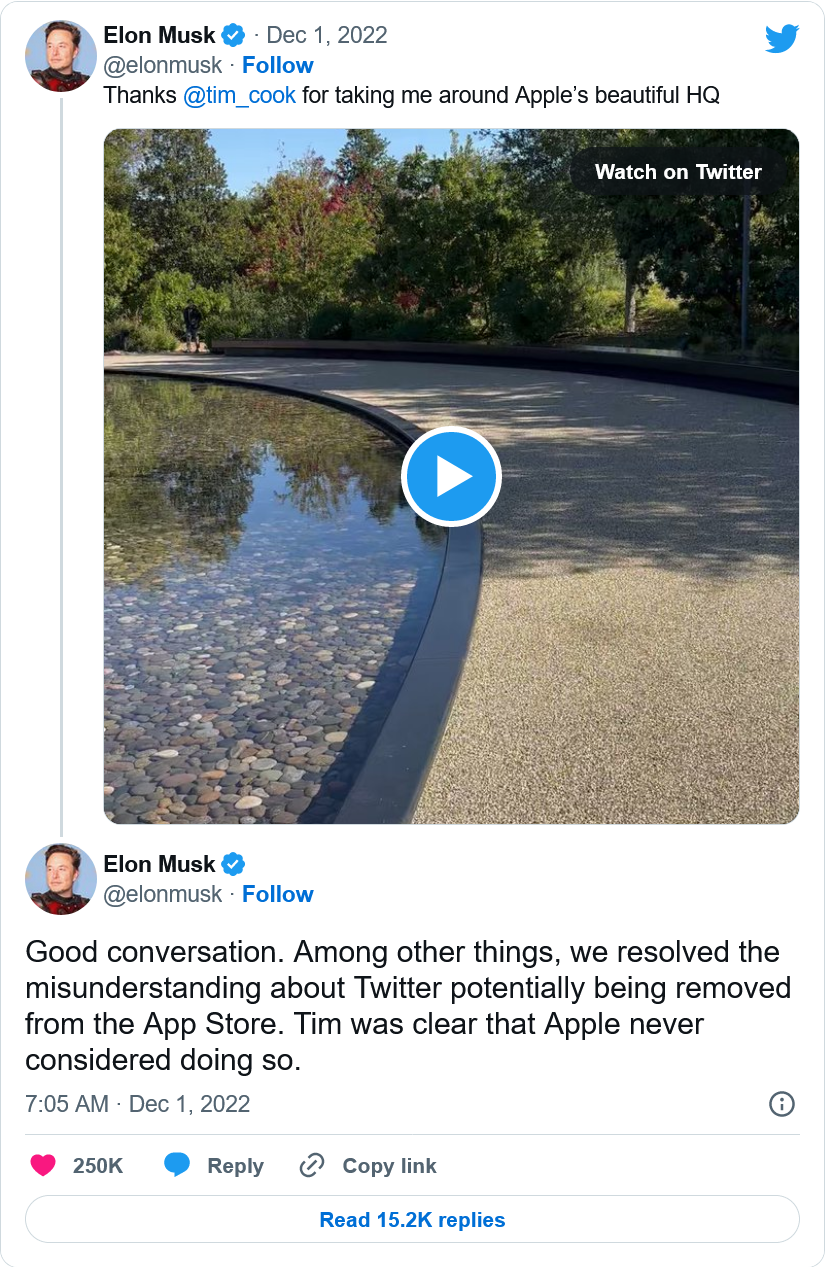This screenshot has width=825, height=1267.
Task: Click the 250K likes count
Action: pyautogui.click(x=98, y=1166)
